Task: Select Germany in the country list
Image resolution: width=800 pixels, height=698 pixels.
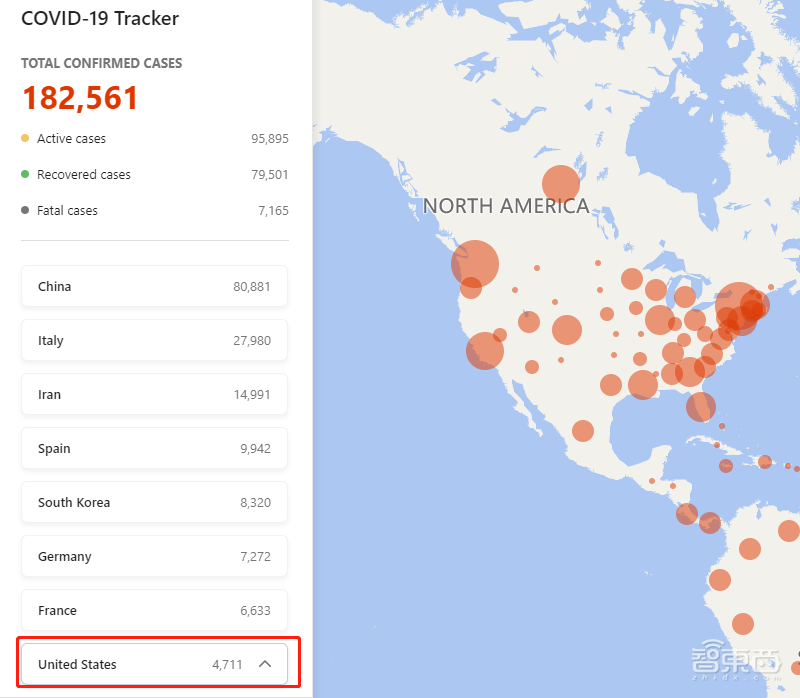Action: [x=154, y=556]
